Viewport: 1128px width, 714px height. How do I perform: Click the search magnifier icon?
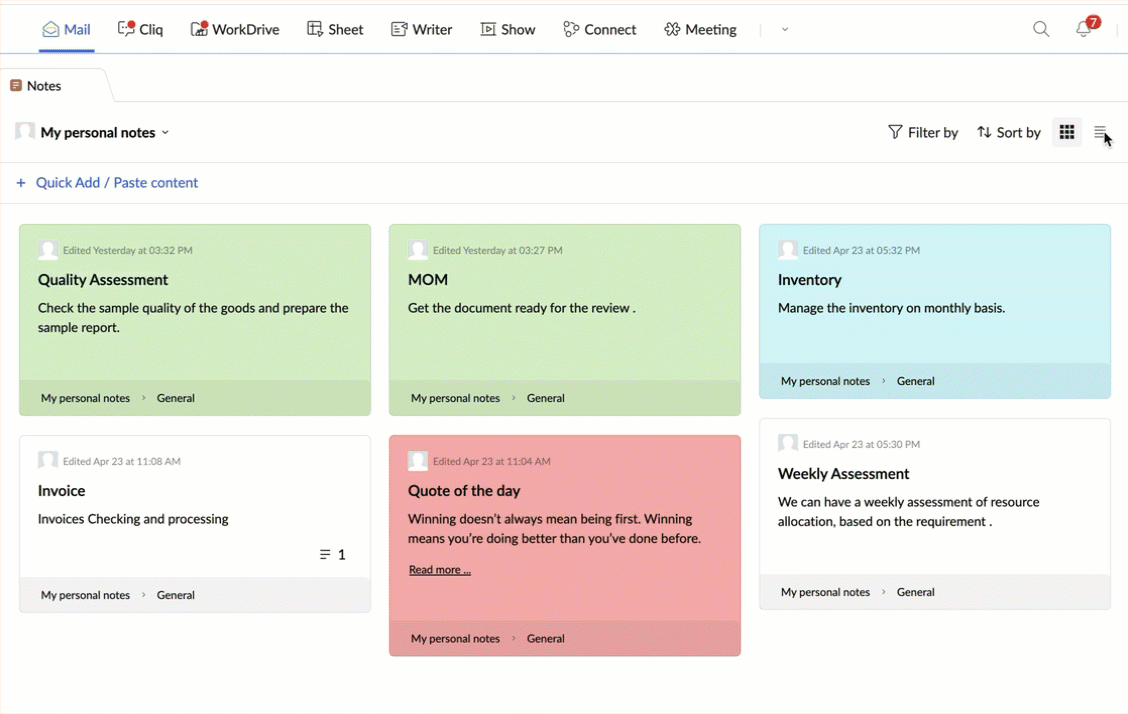(1041, 29)
